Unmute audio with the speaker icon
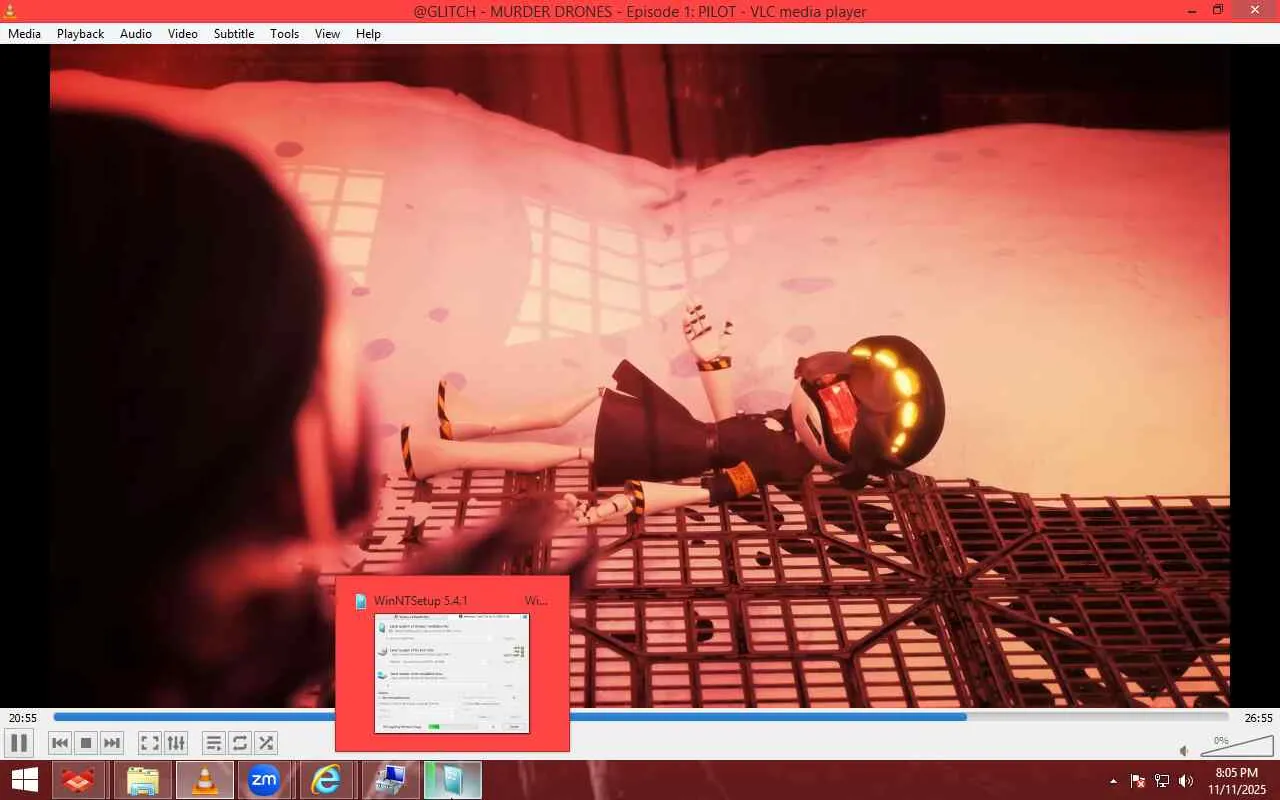This screenshot has width=1280, height=800. pos(1184,750)
